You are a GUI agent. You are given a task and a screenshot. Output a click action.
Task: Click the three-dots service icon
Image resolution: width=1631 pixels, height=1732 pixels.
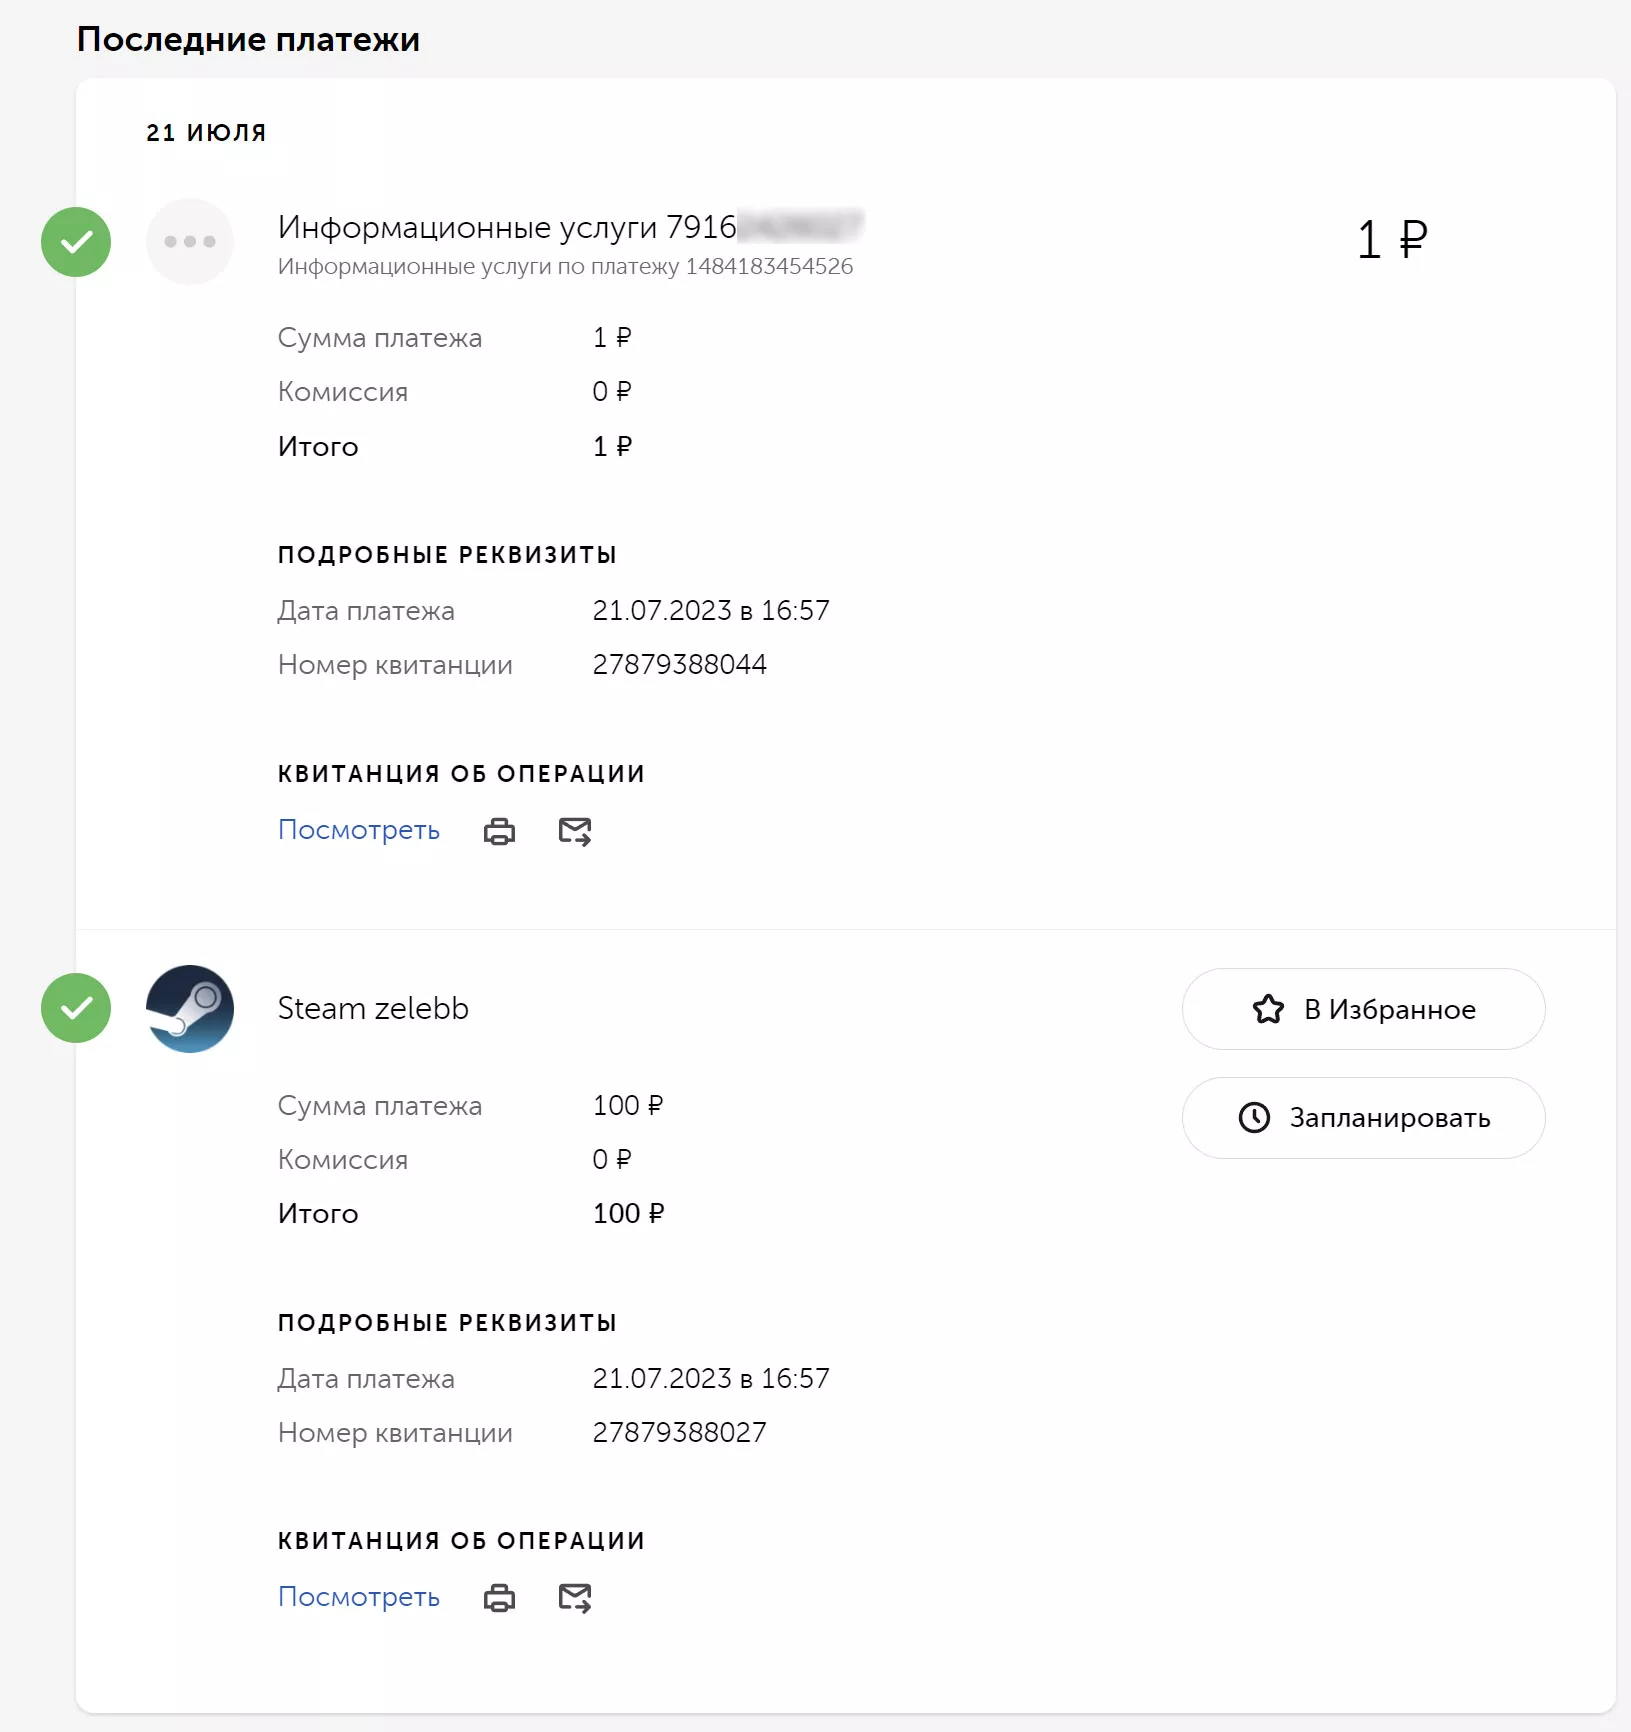pos(190,241)
